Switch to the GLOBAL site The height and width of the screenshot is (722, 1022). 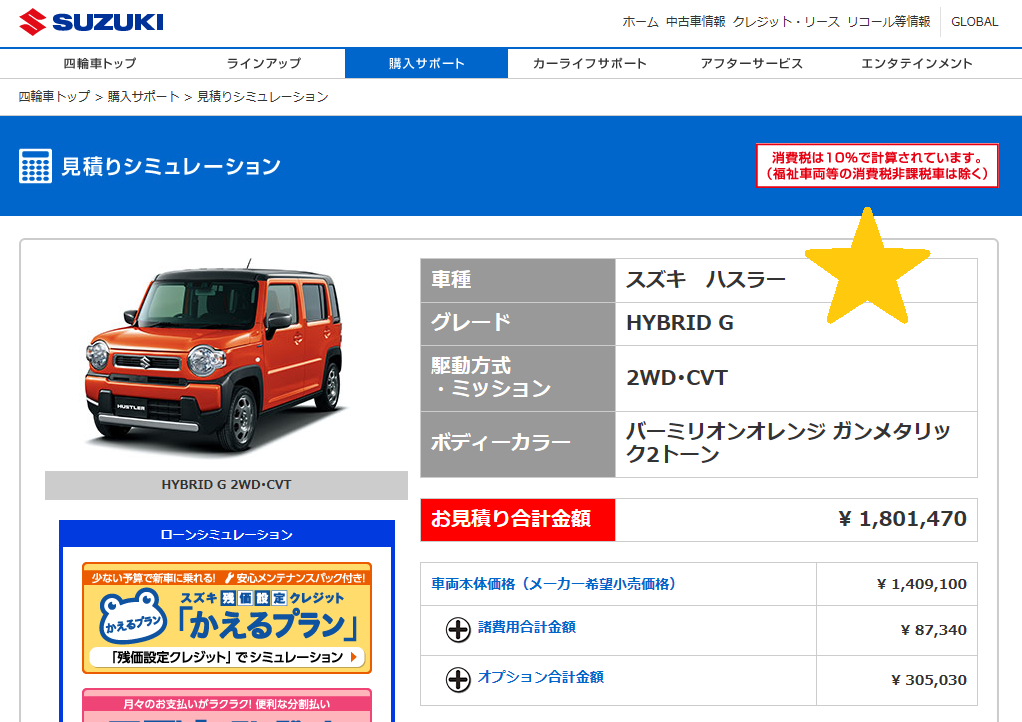point(974,22)
